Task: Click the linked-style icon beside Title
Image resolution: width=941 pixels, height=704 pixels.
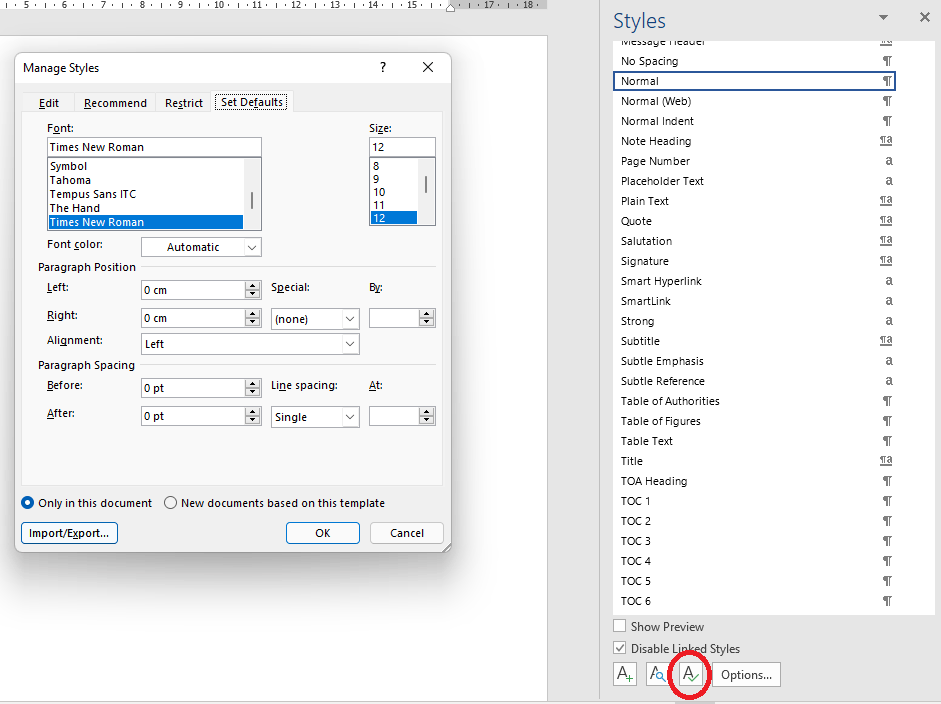Action: 886,460
